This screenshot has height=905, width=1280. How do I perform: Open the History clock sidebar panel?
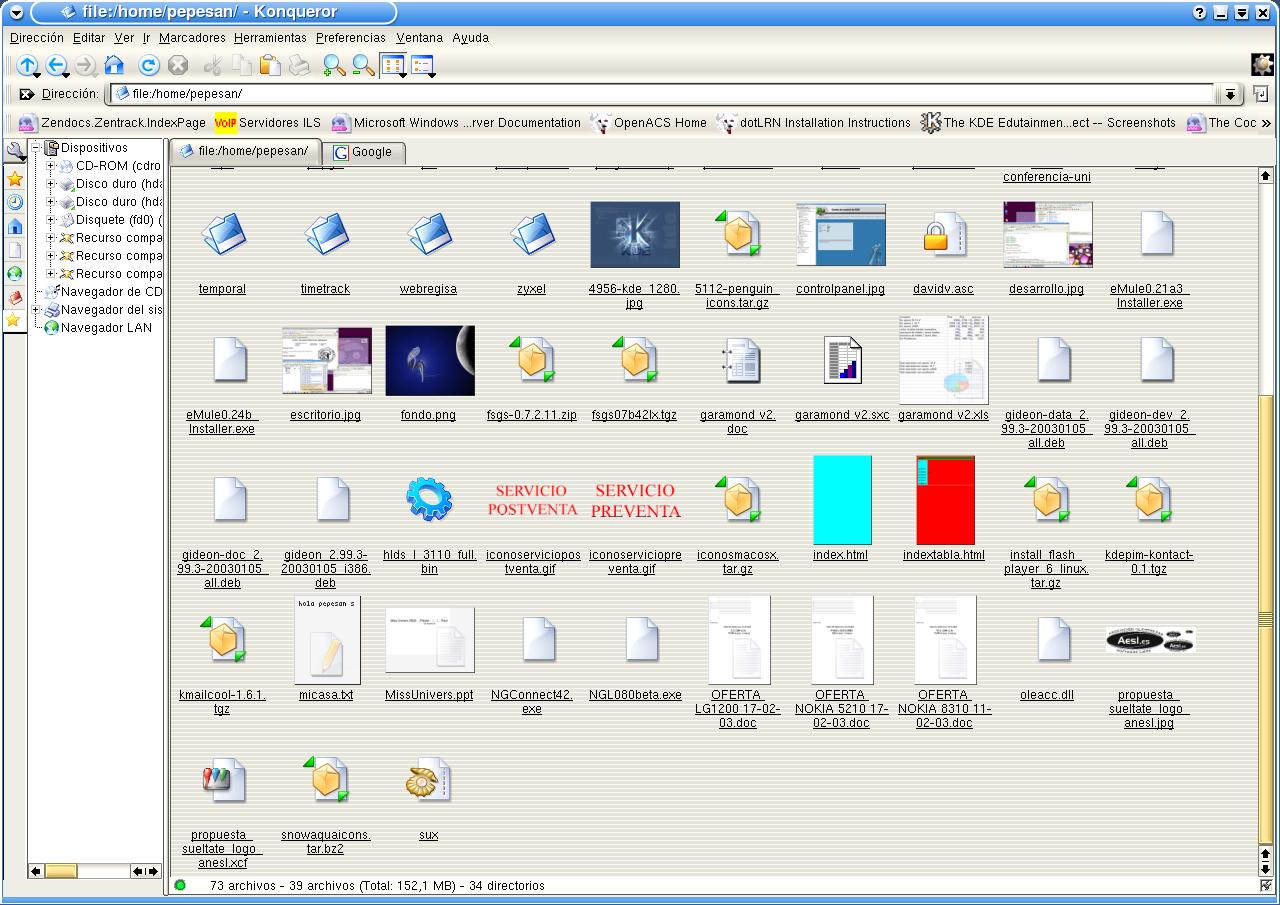click(15, 202)
